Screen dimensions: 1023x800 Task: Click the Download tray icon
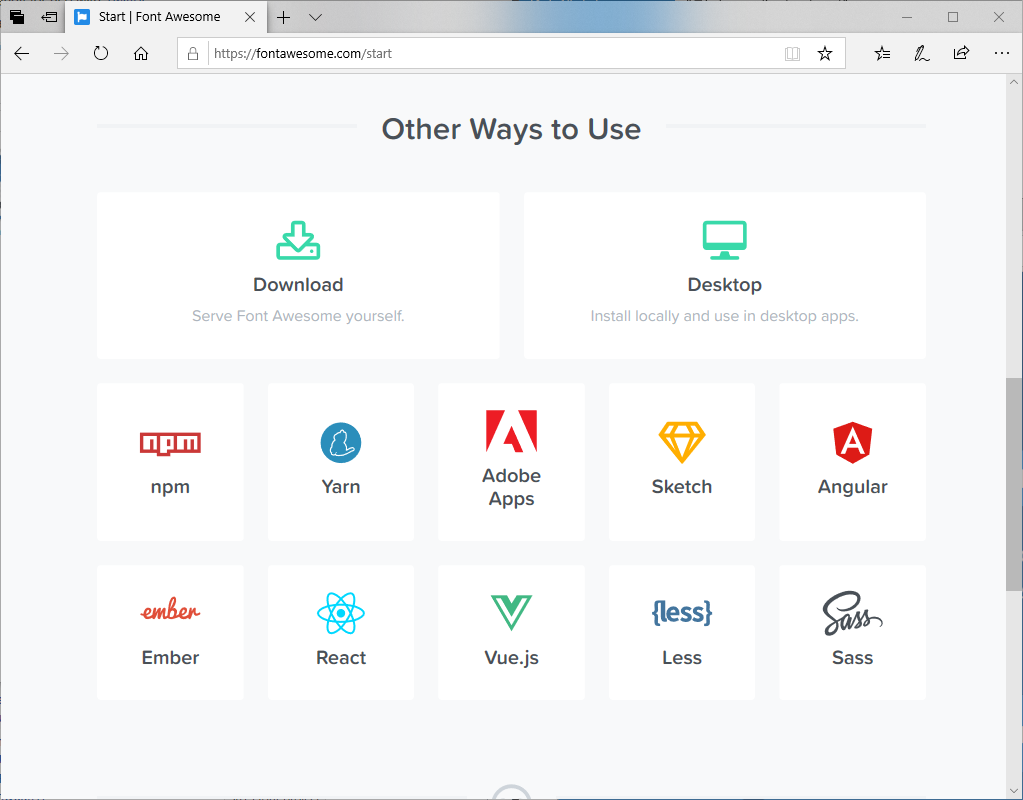pos(298,240)
